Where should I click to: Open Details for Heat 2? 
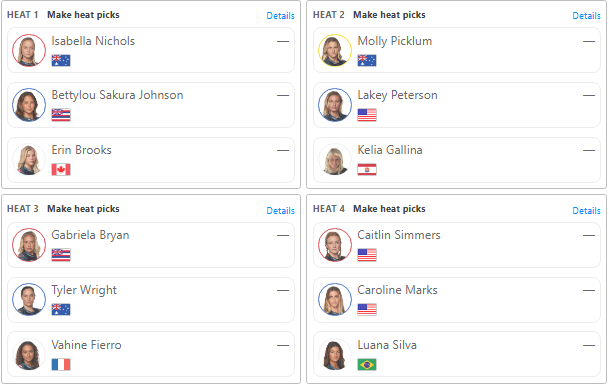586,16
